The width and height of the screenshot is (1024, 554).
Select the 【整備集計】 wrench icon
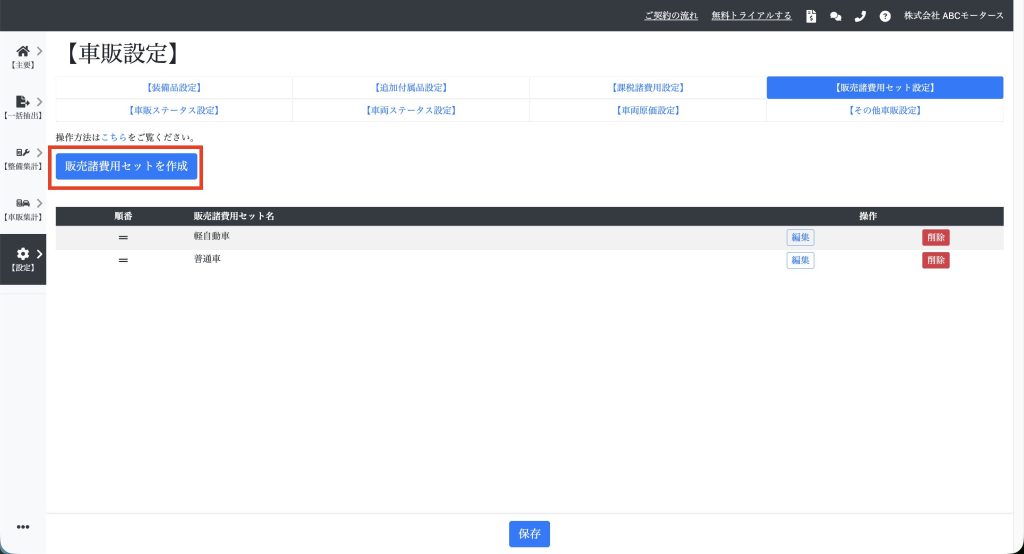pos(22,154)
